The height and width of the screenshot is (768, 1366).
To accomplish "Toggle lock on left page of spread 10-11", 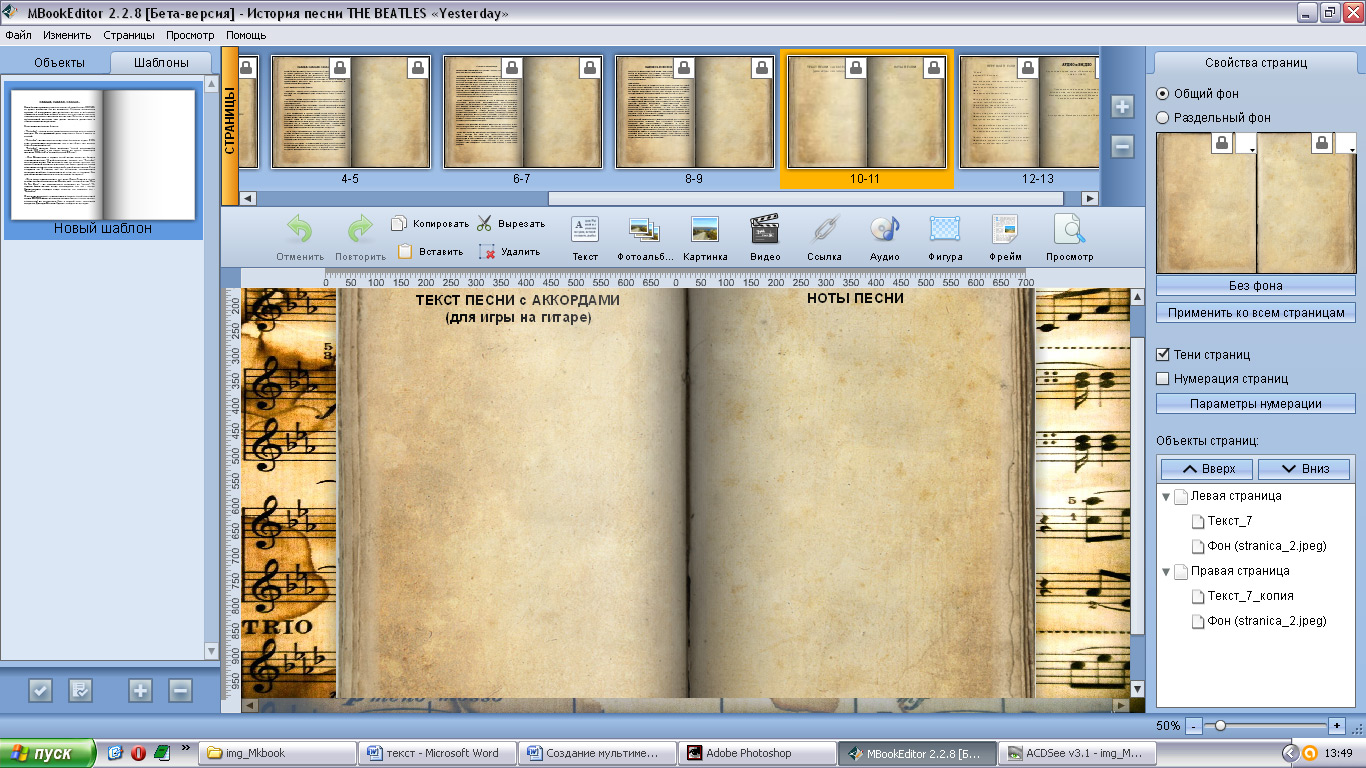I will pyautogui.click(x=855, y=68).
